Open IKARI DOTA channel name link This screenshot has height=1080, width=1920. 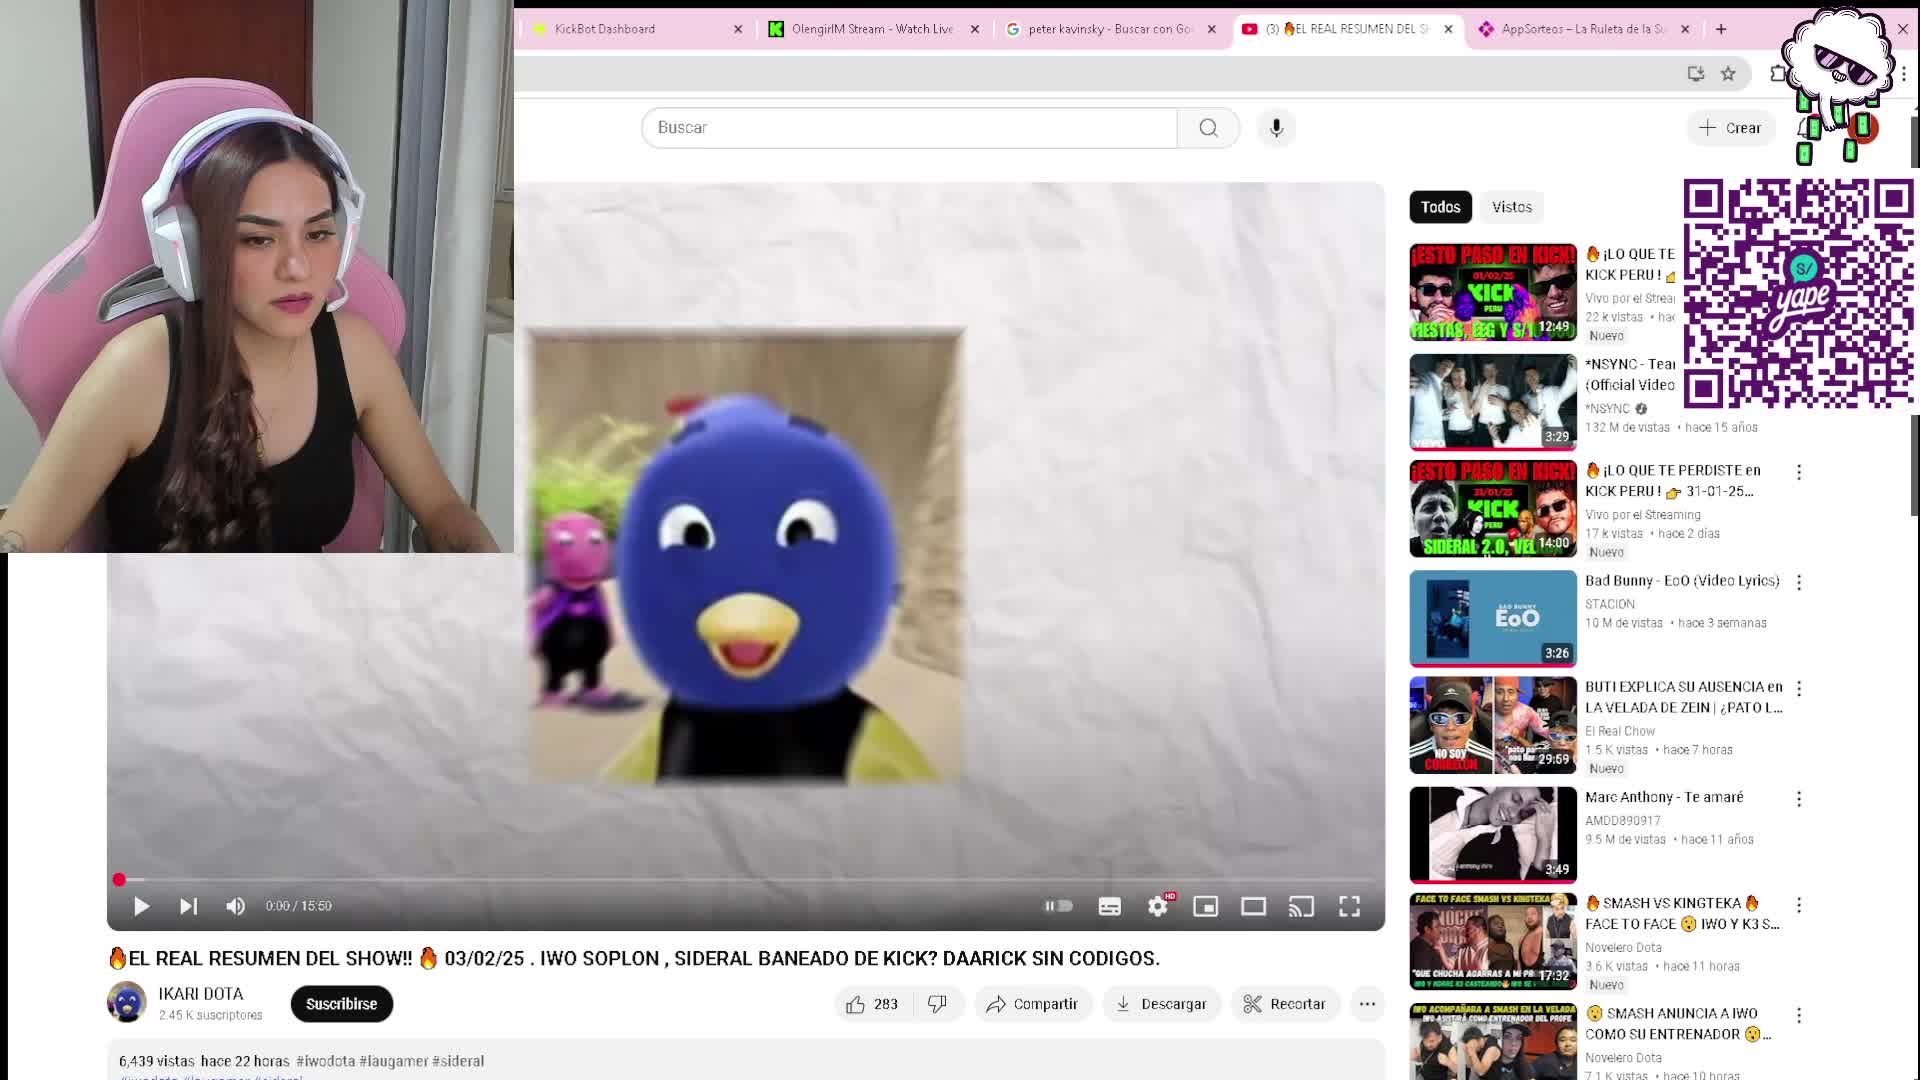(201, 994)
